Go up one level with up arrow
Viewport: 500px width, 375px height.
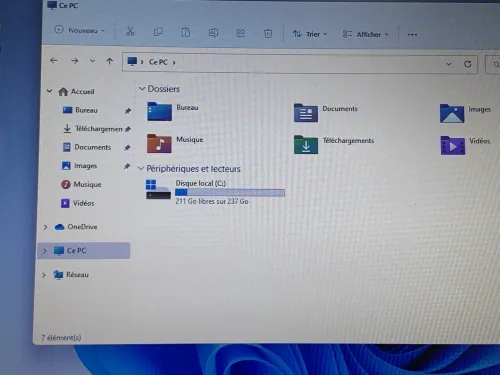pyautogui.click(x=110, y=61)
